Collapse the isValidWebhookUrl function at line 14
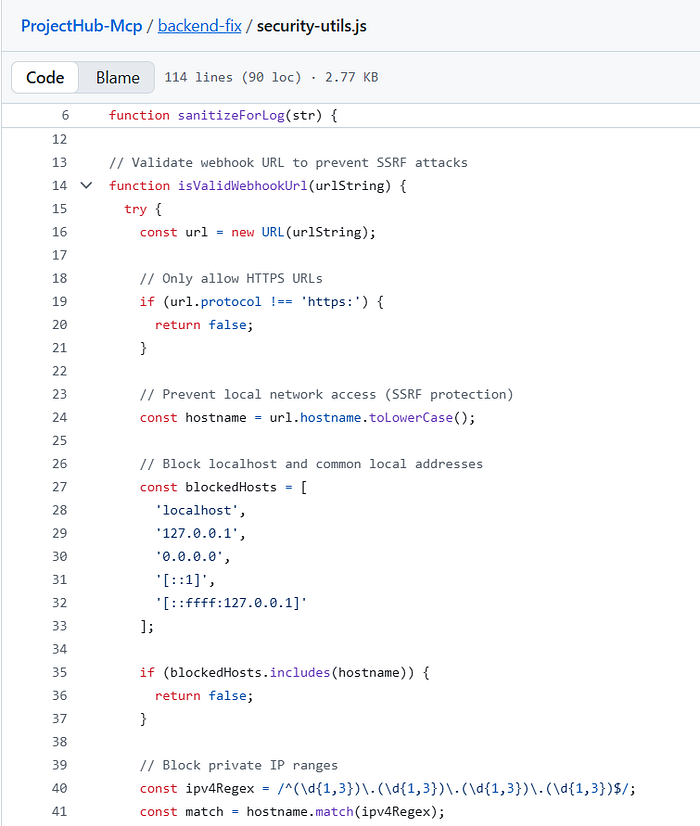700x826 pixels. 86,185
